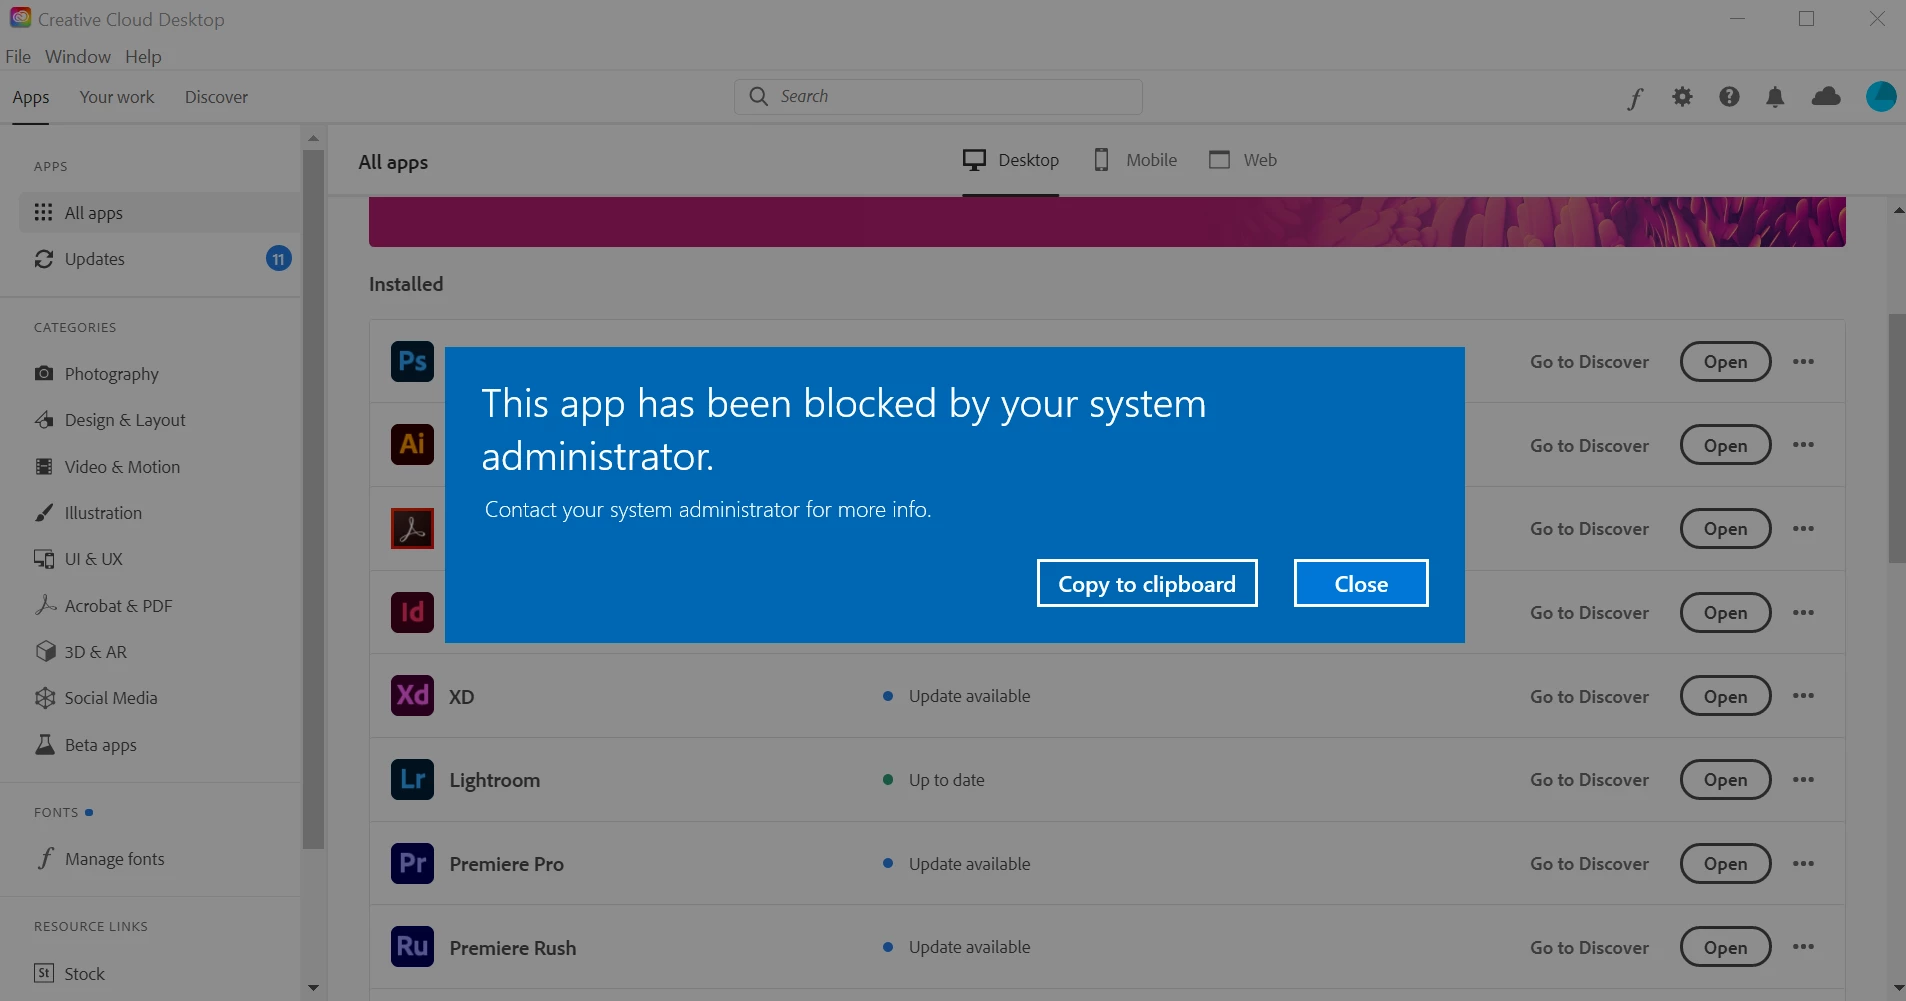Switch to the Web apps tab
The width and height of the screenshot is (1906, 1001).
click(1243, 160)
